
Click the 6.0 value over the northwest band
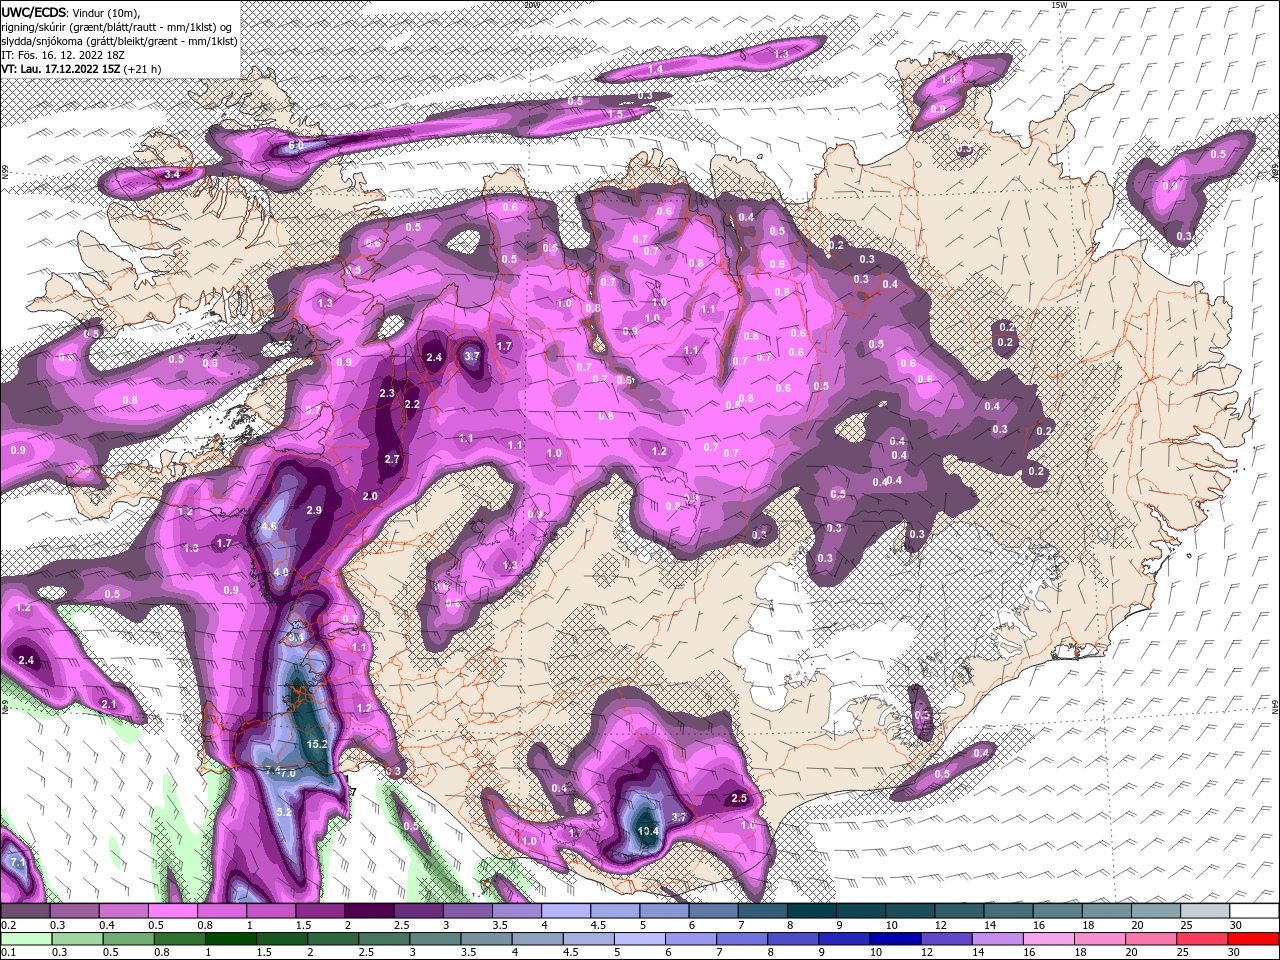point(296,146)
